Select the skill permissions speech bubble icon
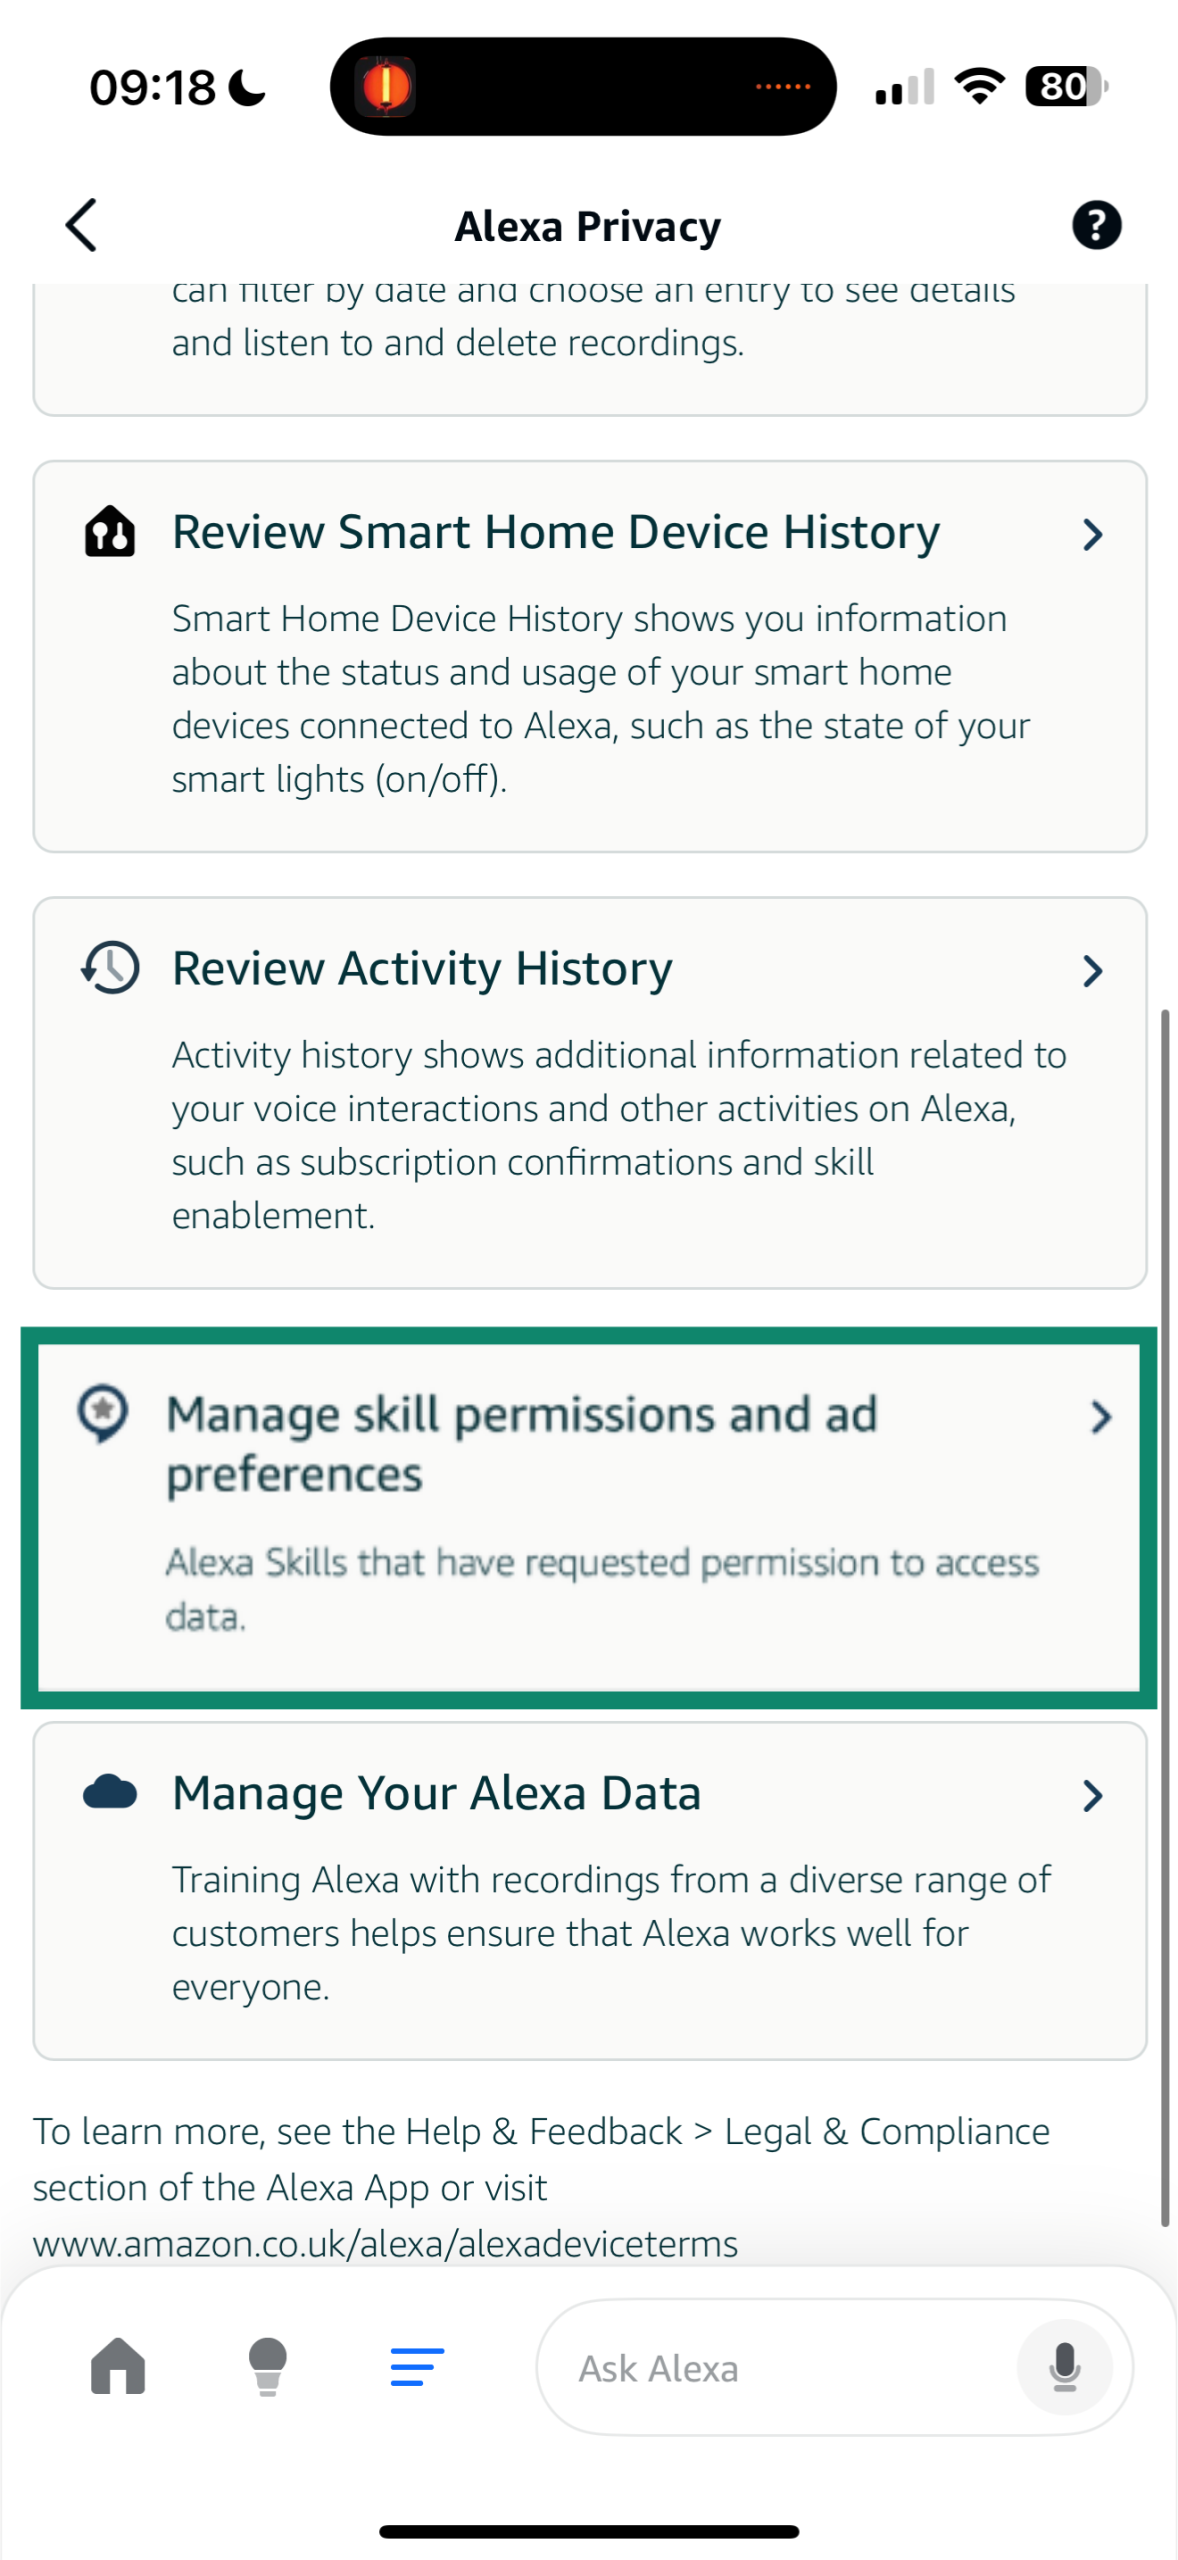Screen dimensions: 1178x2560 click(x=104, y=1414)
